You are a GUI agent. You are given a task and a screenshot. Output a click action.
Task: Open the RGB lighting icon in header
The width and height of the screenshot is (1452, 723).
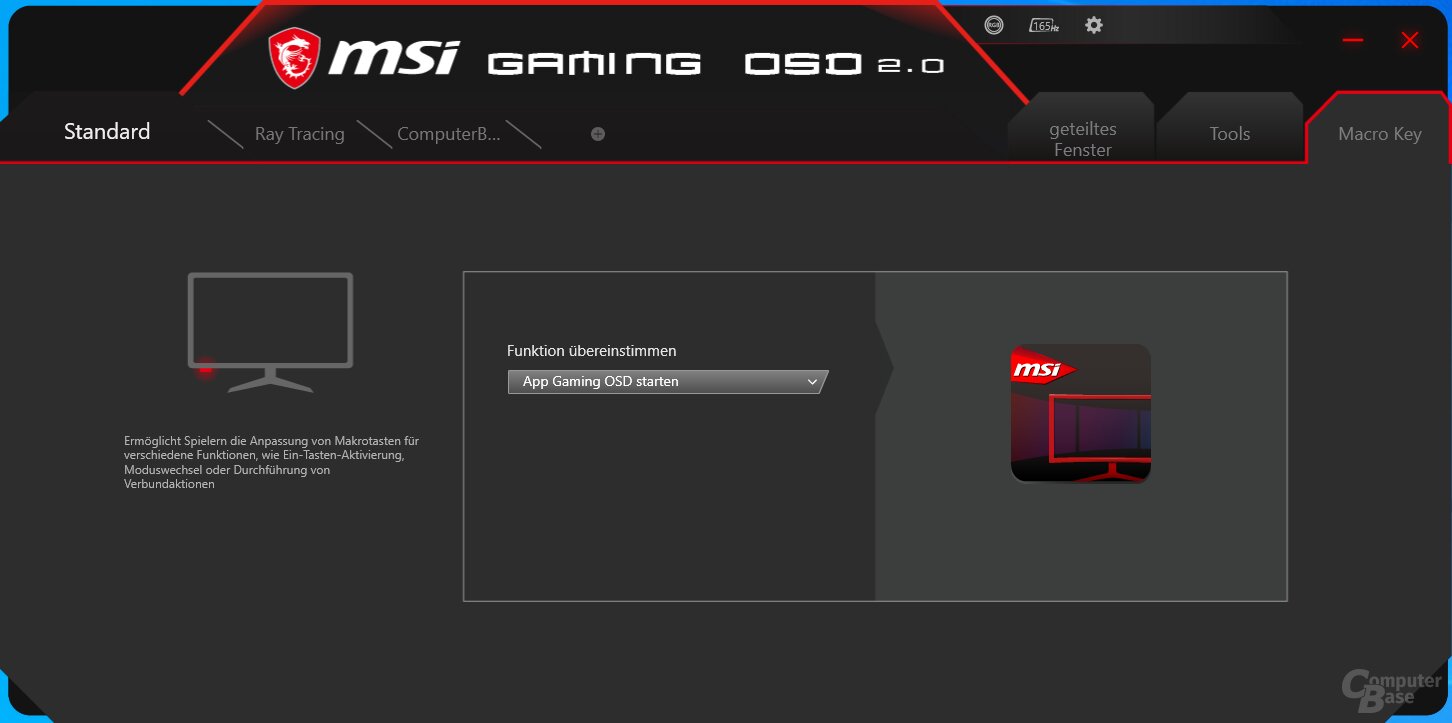(993, 26)
